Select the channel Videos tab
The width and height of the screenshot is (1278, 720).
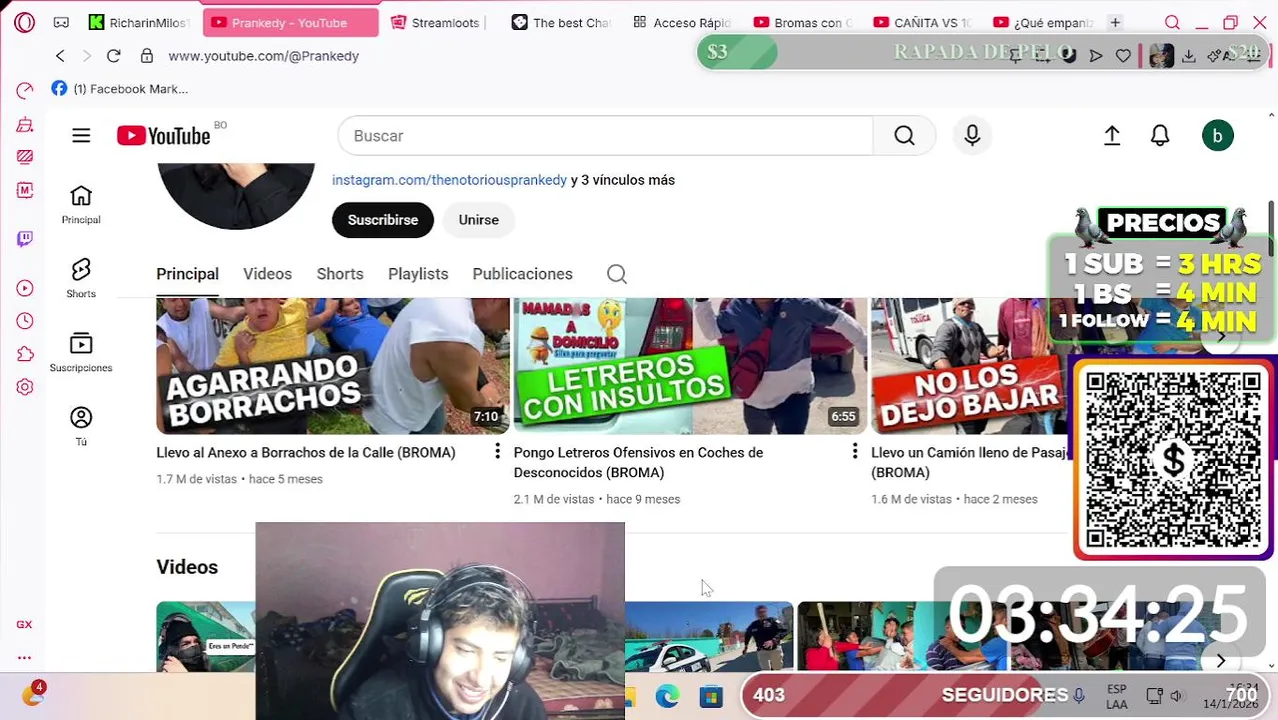267,274
